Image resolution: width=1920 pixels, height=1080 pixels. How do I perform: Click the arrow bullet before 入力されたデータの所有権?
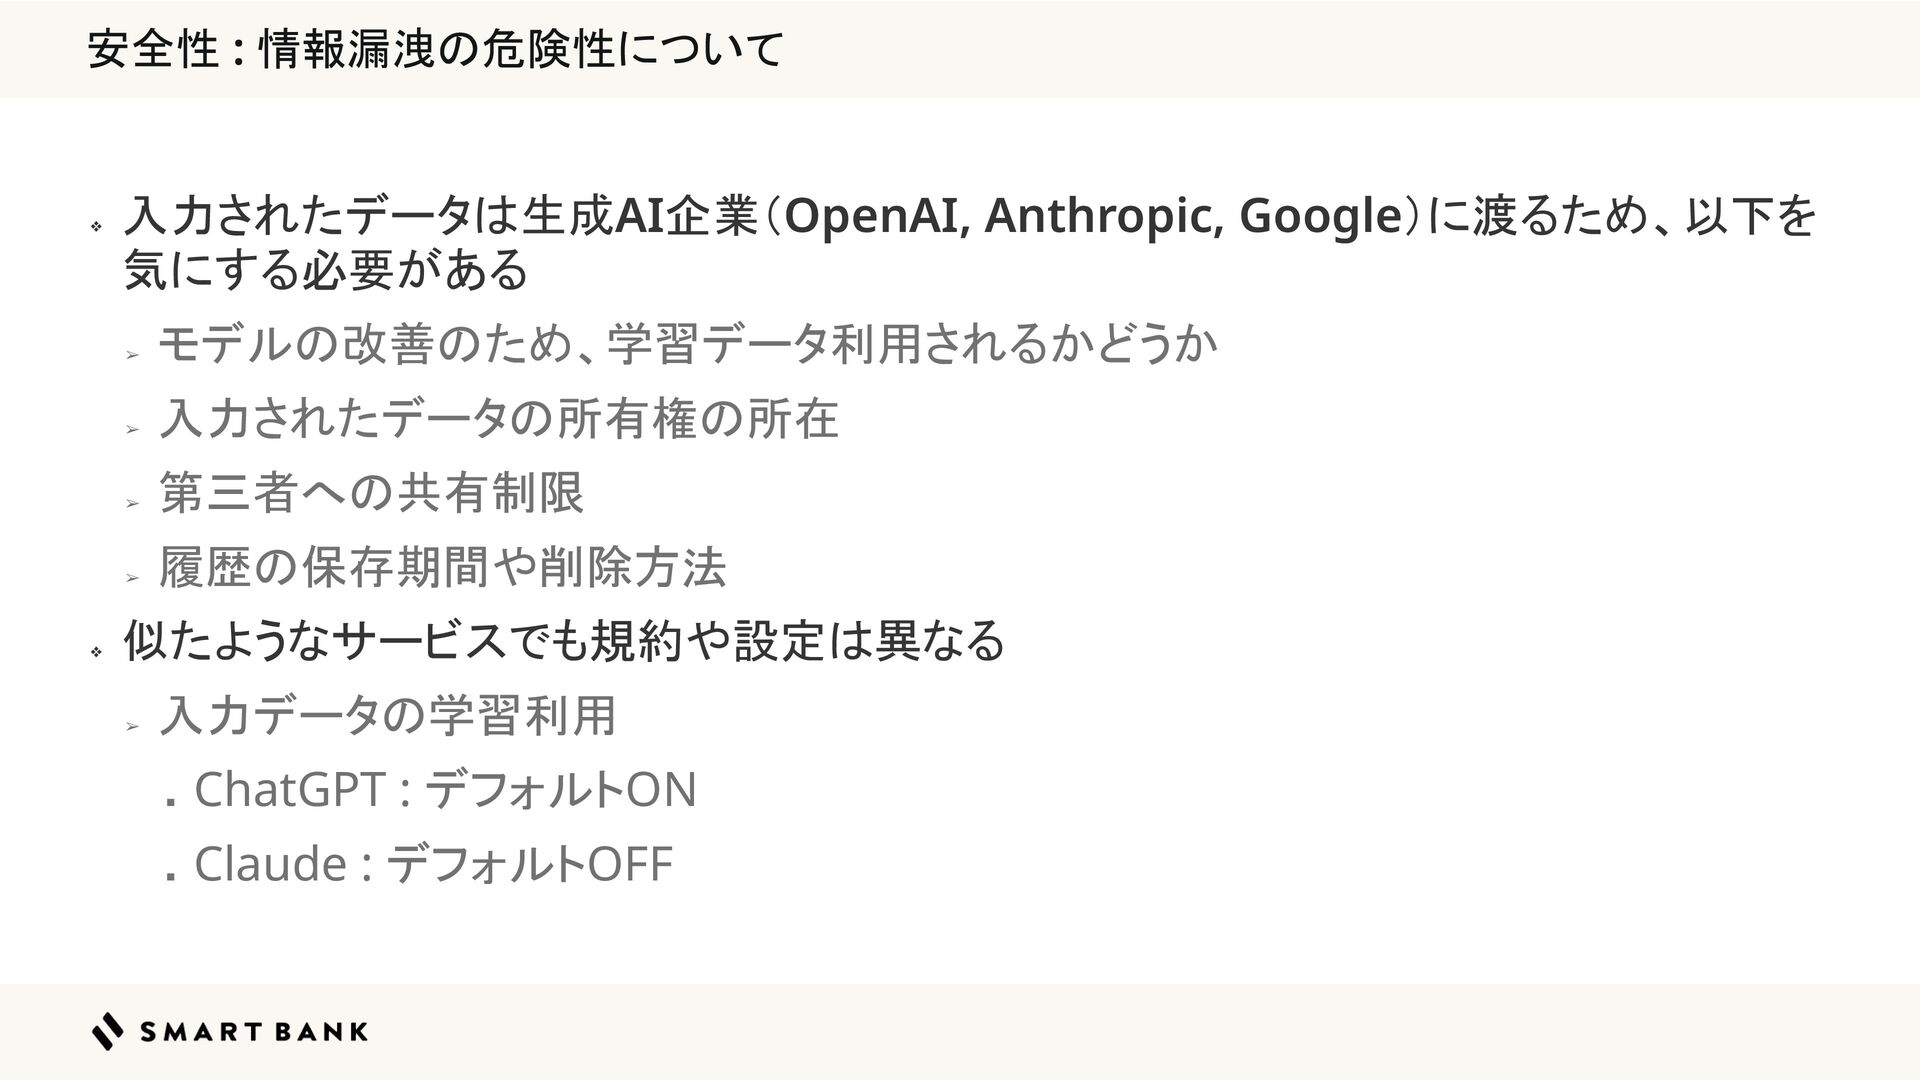pyautogui.click(x=130, y=429)
